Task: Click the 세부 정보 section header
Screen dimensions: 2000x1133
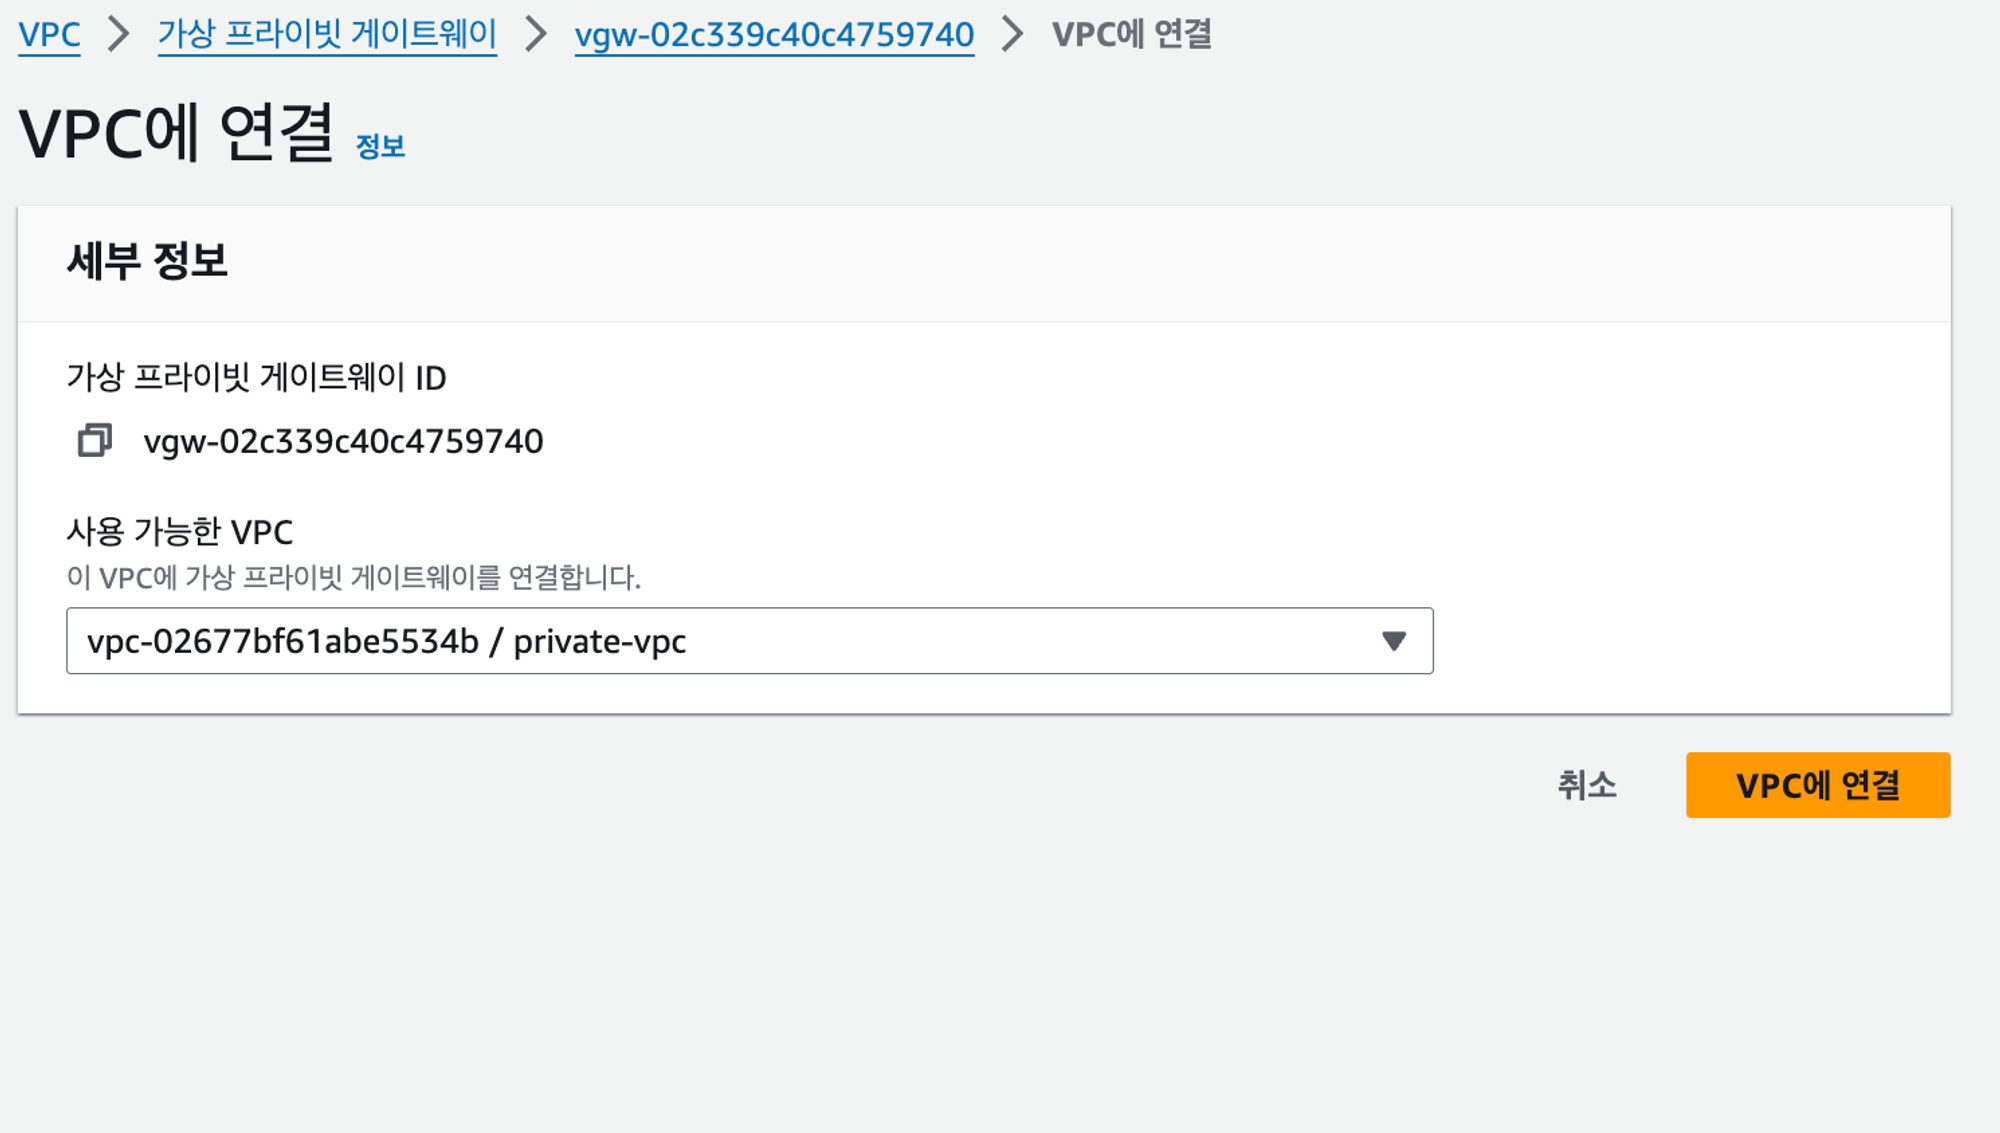Action: click(147, 261)
